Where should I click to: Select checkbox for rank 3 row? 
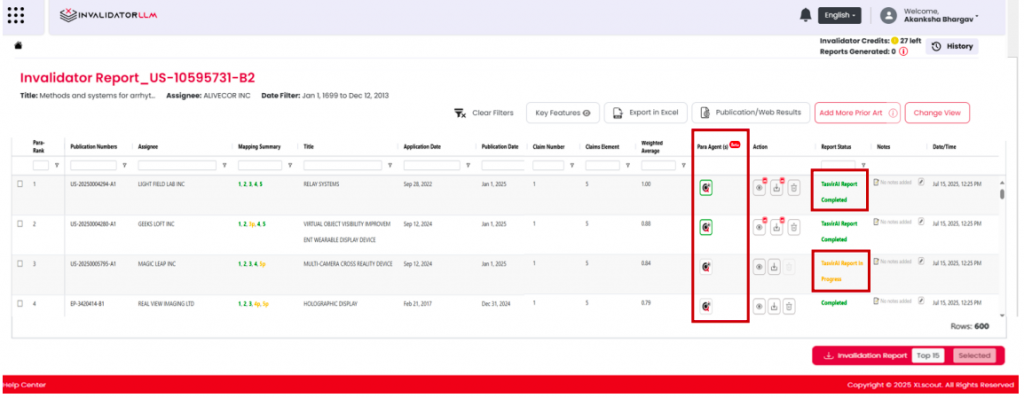[20, 263]
